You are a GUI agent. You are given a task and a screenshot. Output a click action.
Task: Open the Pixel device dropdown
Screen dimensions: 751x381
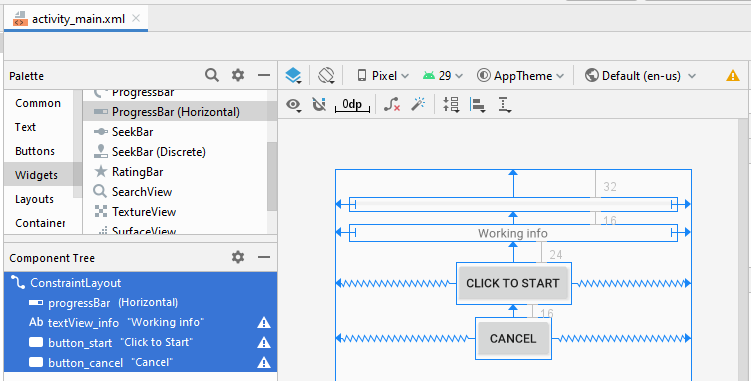383,76
